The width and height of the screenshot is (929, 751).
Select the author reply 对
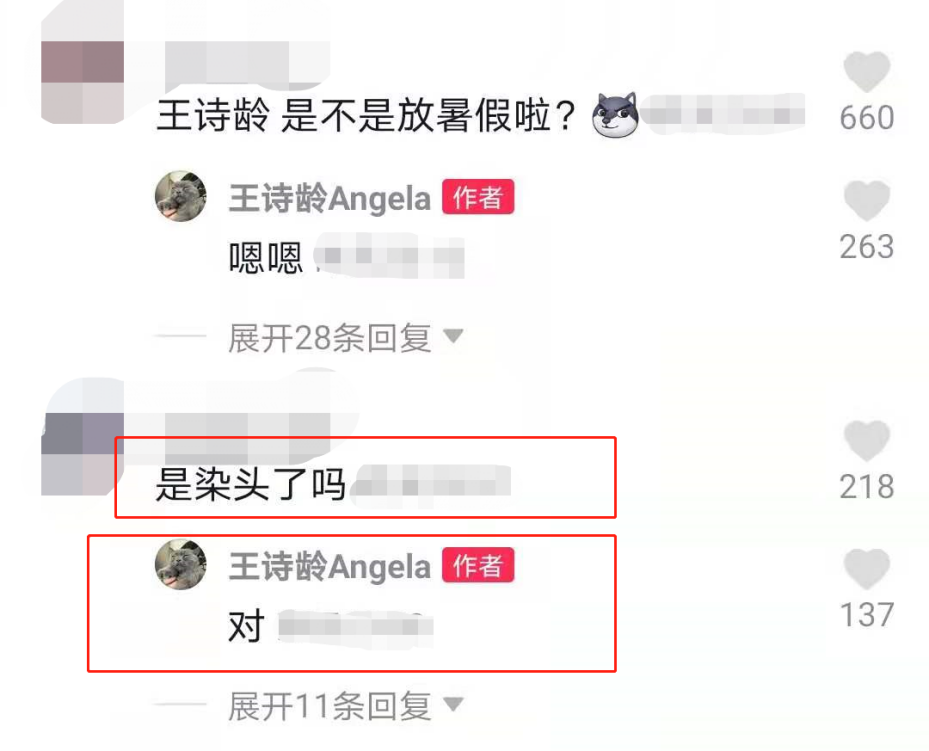[246, 627]
